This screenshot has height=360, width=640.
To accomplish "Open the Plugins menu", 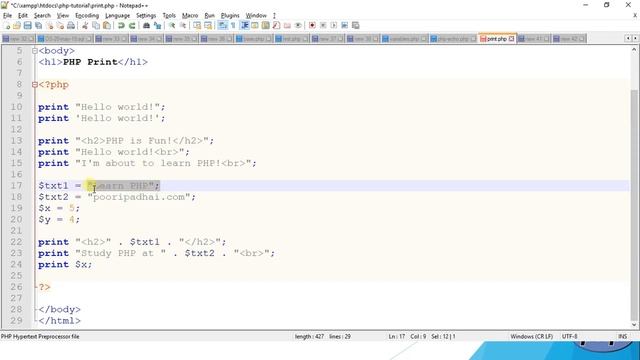I will click(230, 16).
